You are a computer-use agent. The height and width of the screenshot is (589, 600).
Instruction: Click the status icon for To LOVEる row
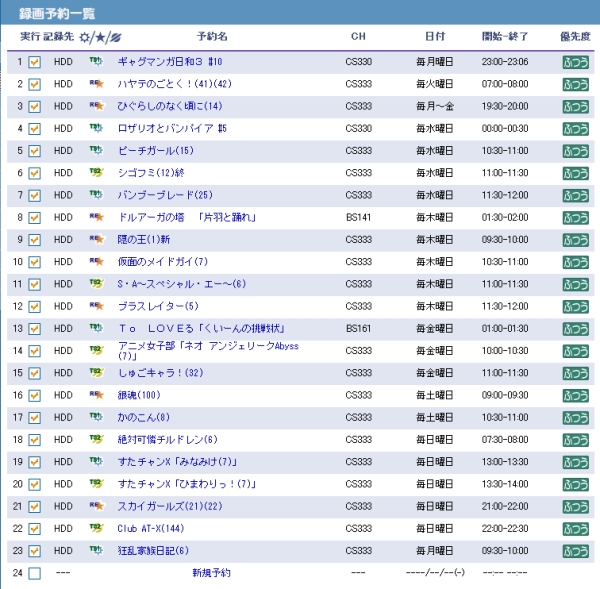(96, 328)
